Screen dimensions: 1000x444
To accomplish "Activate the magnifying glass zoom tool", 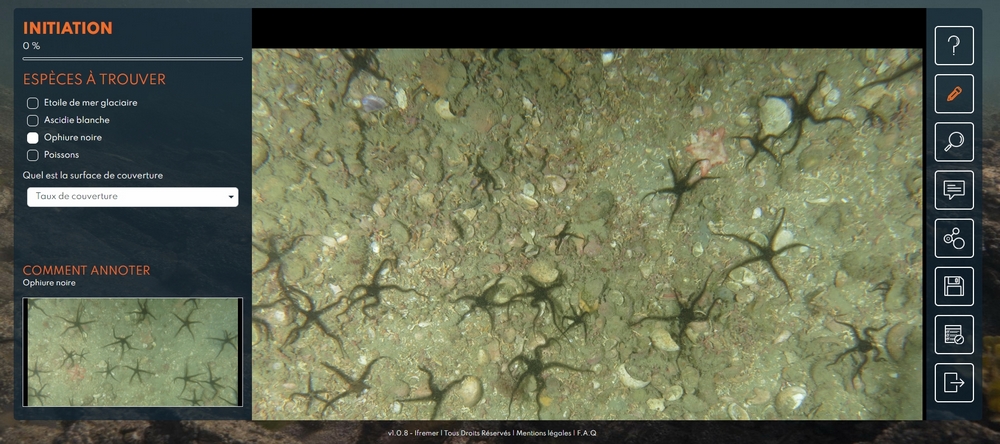I will 954,142.
